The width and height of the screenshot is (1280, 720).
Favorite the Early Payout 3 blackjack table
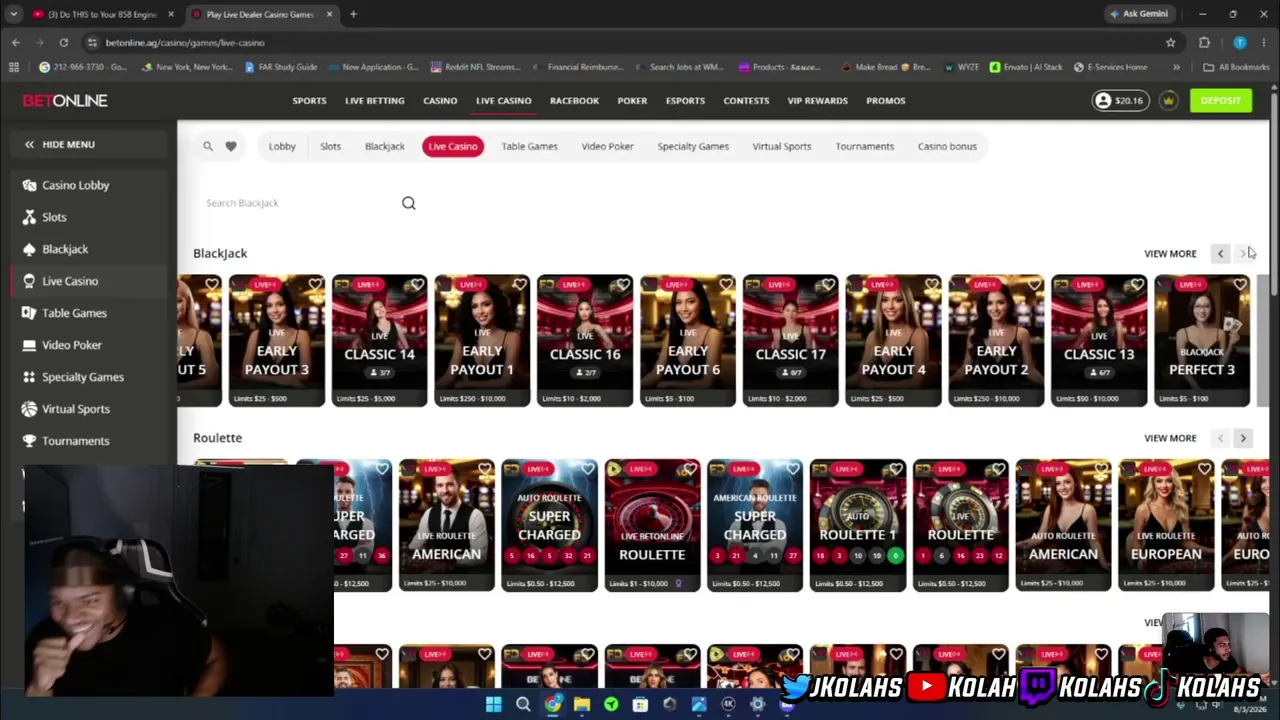[x=315, y=285]
